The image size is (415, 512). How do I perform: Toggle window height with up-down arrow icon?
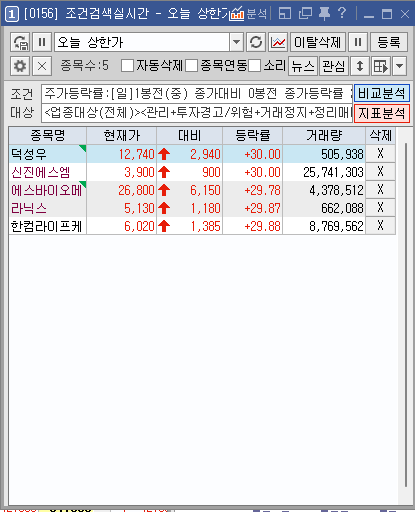pos(360,66)
